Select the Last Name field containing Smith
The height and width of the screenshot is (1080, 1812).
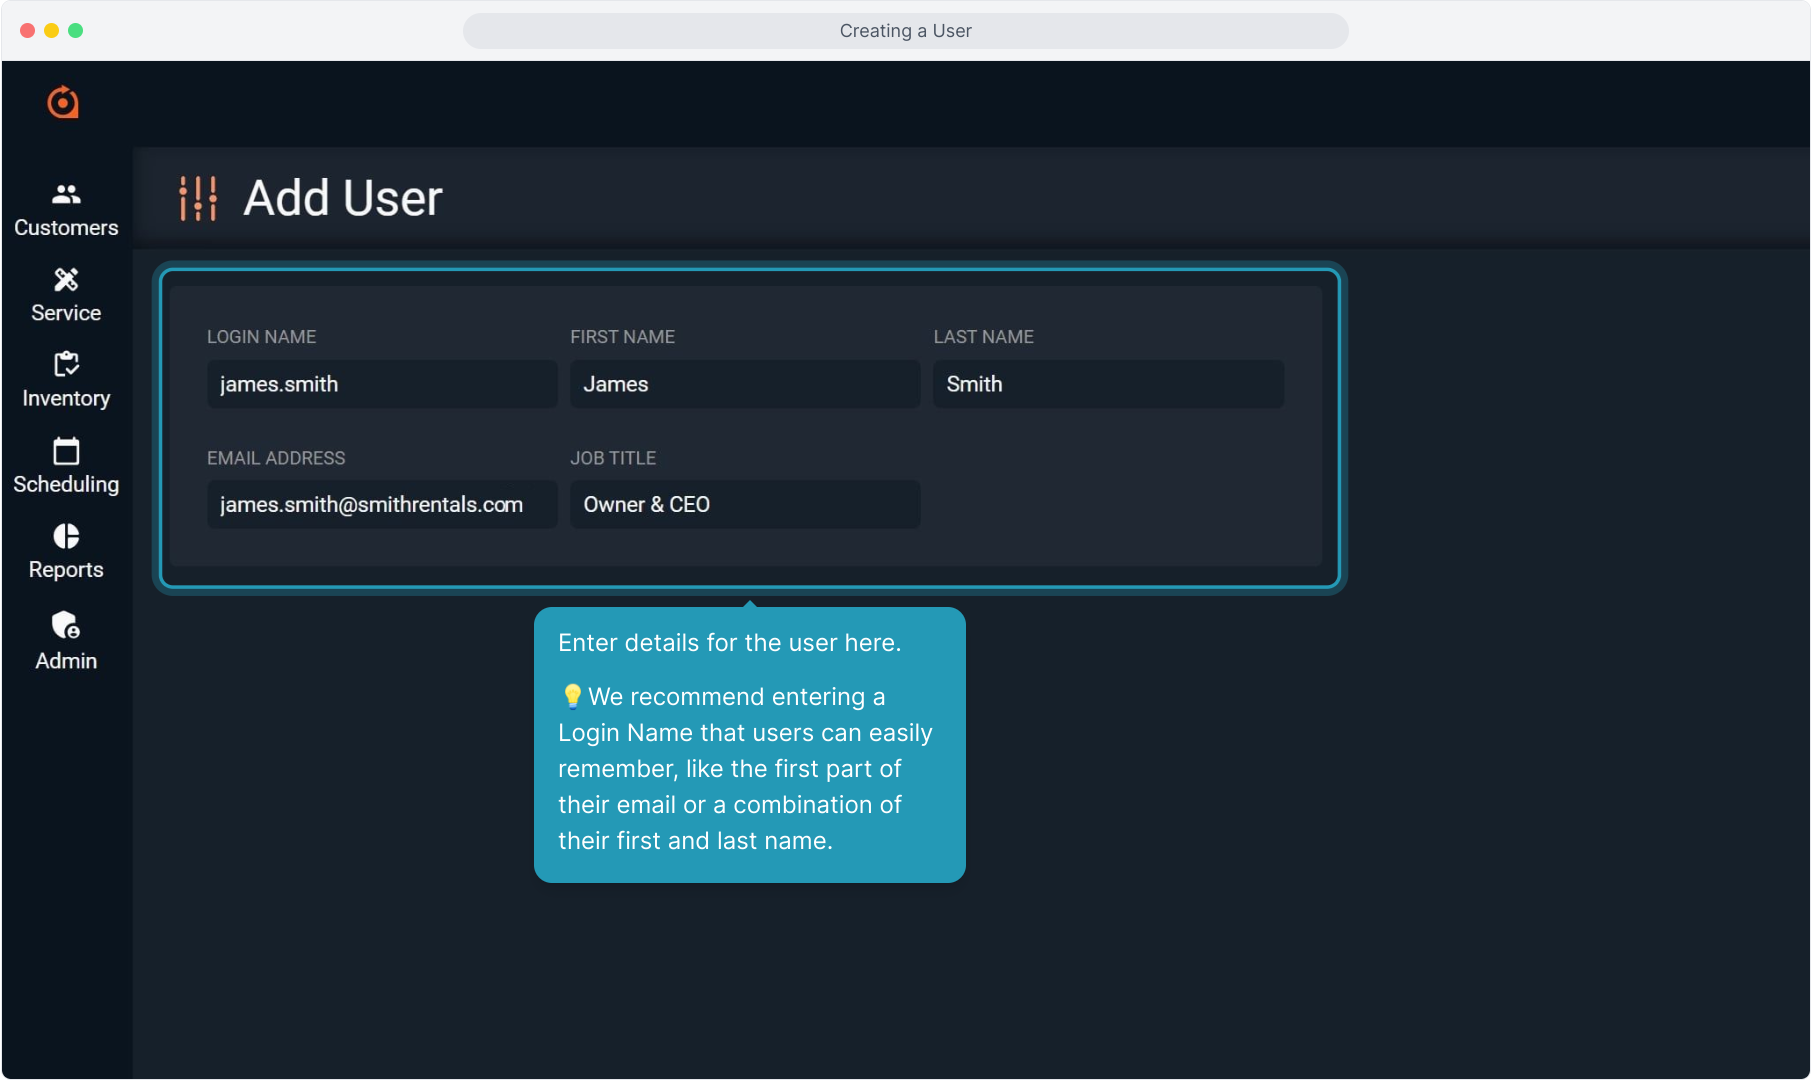(x=1108, y=384)
